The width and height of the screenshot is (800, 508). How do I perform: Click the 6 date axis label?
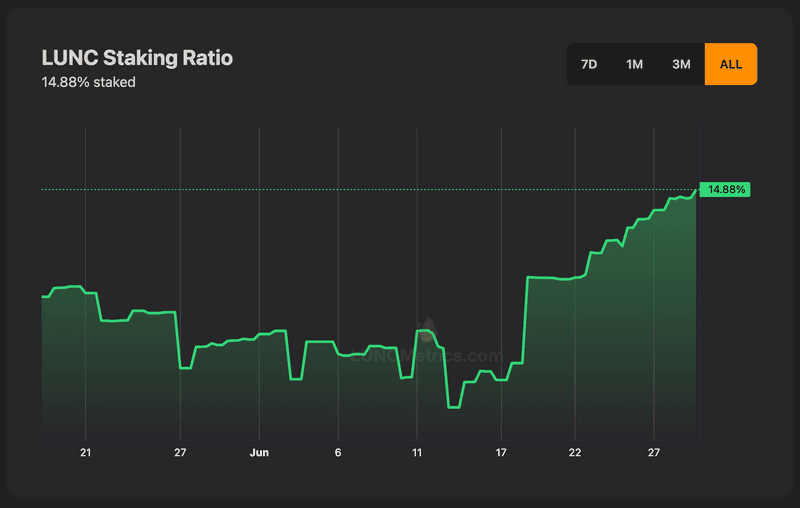point(338,453)
